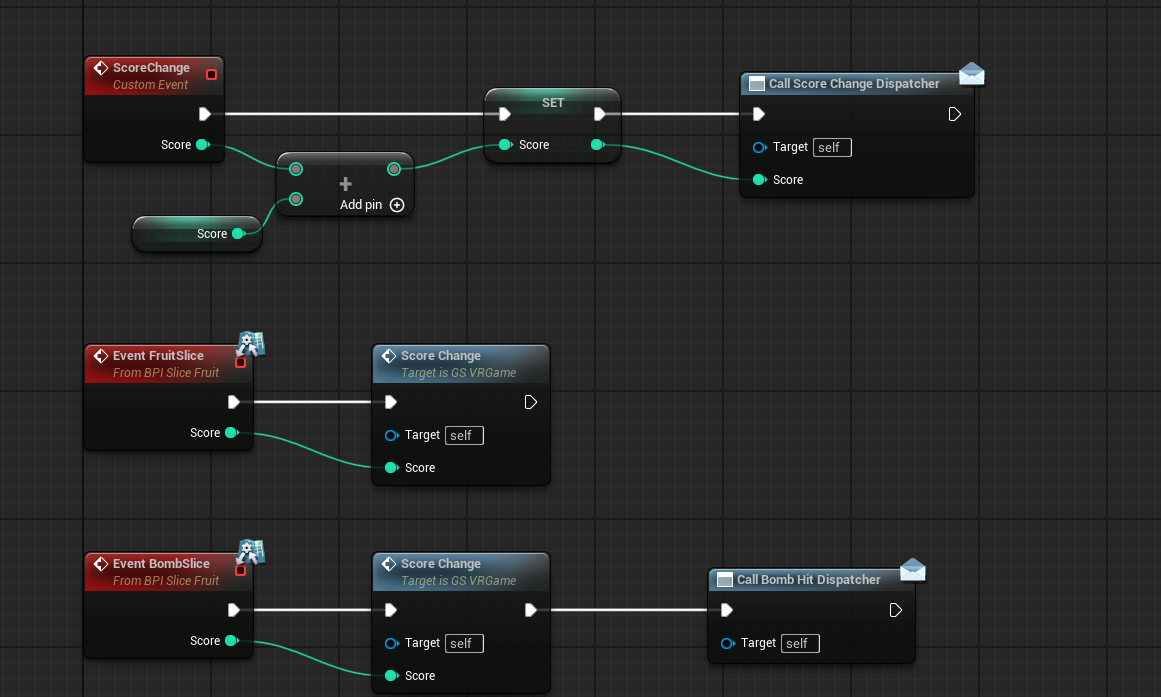Click Call Bomb Hit Dispatcher envelope icon
The width and height of the screenshot is (1161, 697).
click(x=913, y=570)
